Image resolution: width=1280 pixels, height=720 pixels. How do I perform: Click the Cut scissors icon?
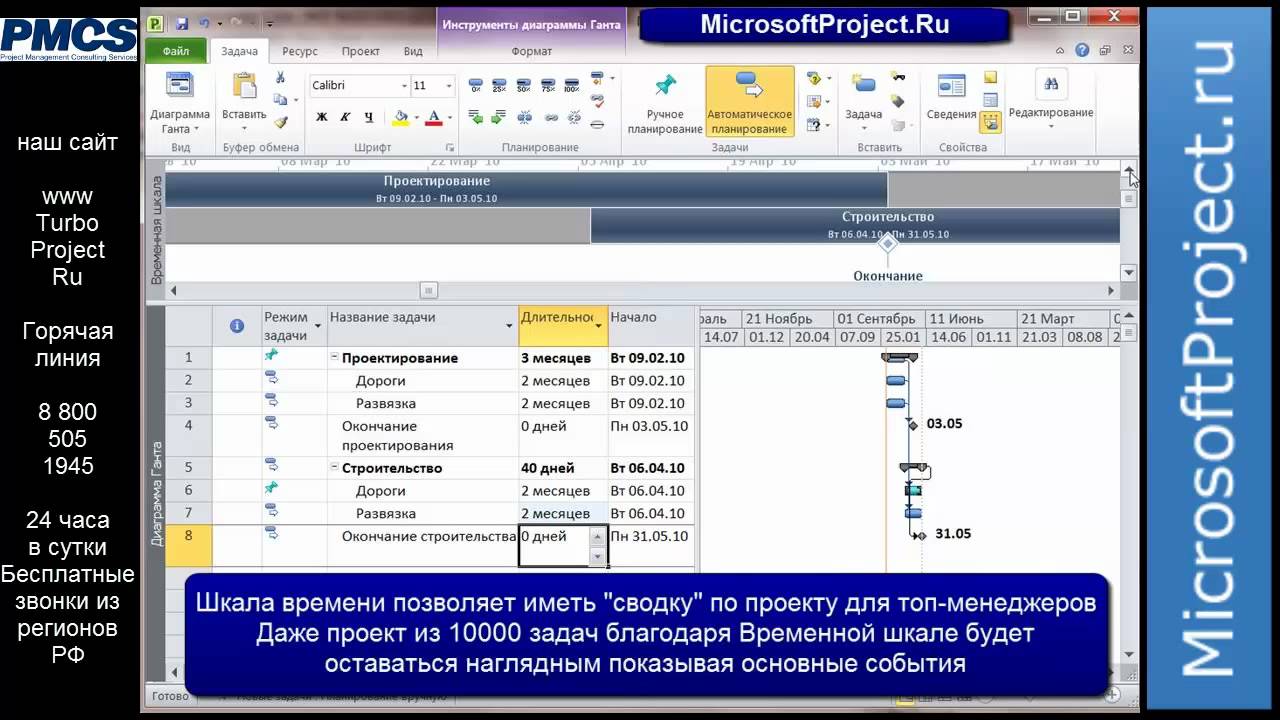pos(280,78)
